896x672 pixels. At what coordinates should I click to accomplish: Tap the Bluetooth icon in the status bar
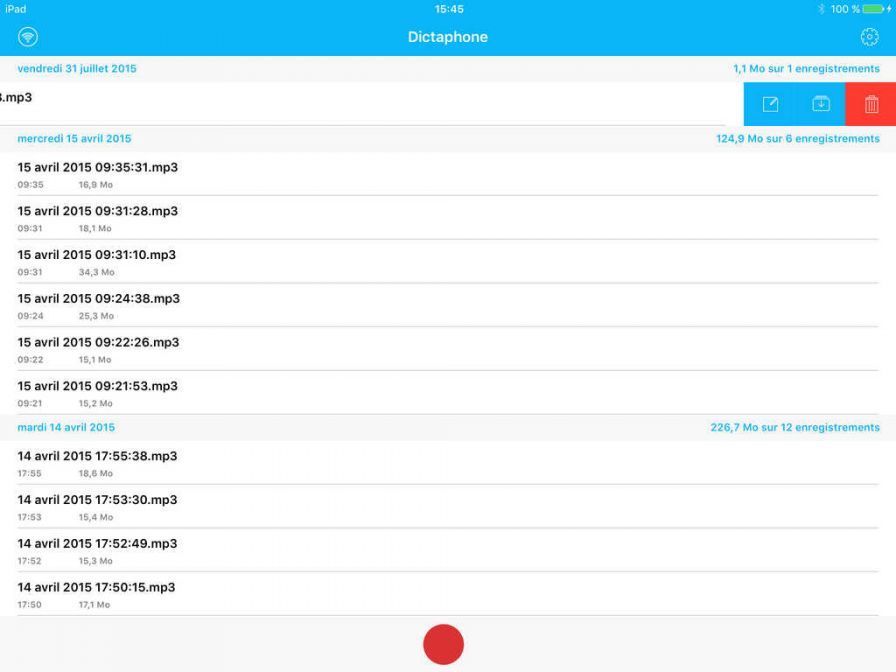click(x=821, y=9)
